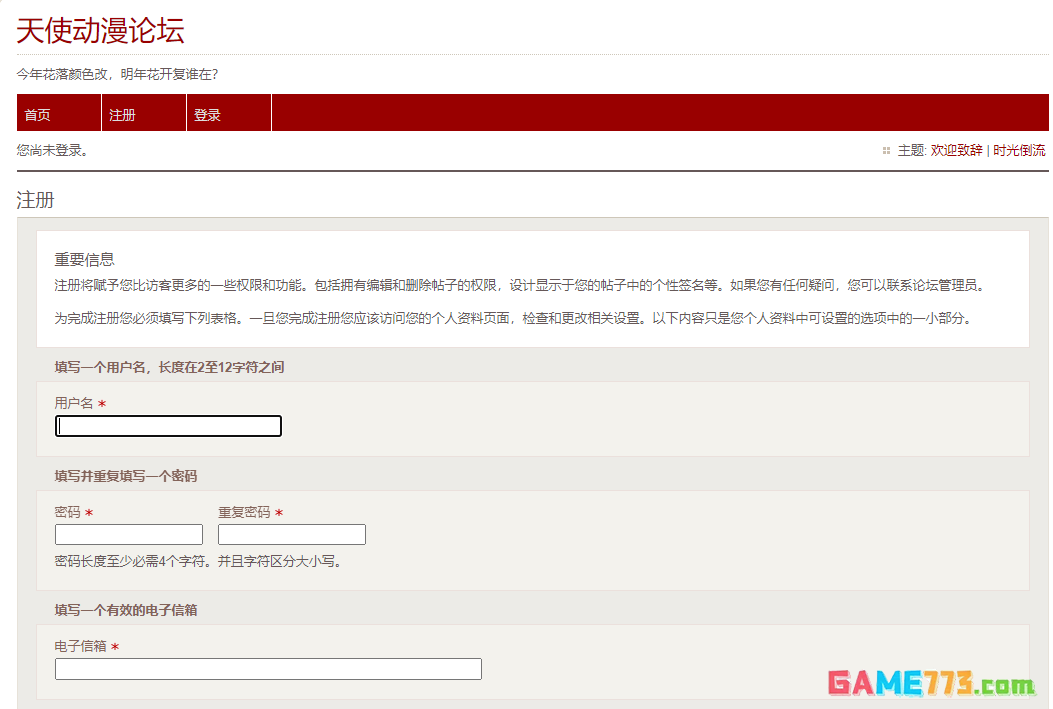Click into the 重复密码 input box
Image resolution: width=1053 pixels, height=709 pixels.
click(292, 535)
